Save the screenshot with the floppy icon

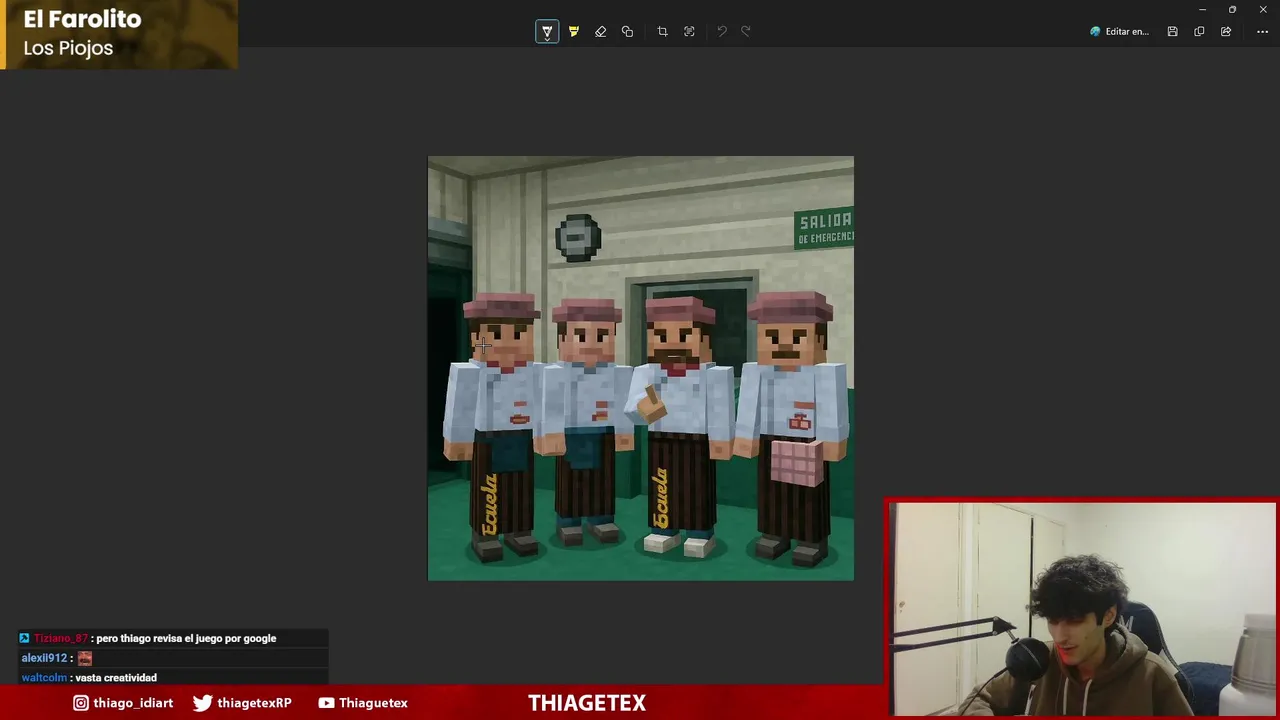click(1172, 32)
